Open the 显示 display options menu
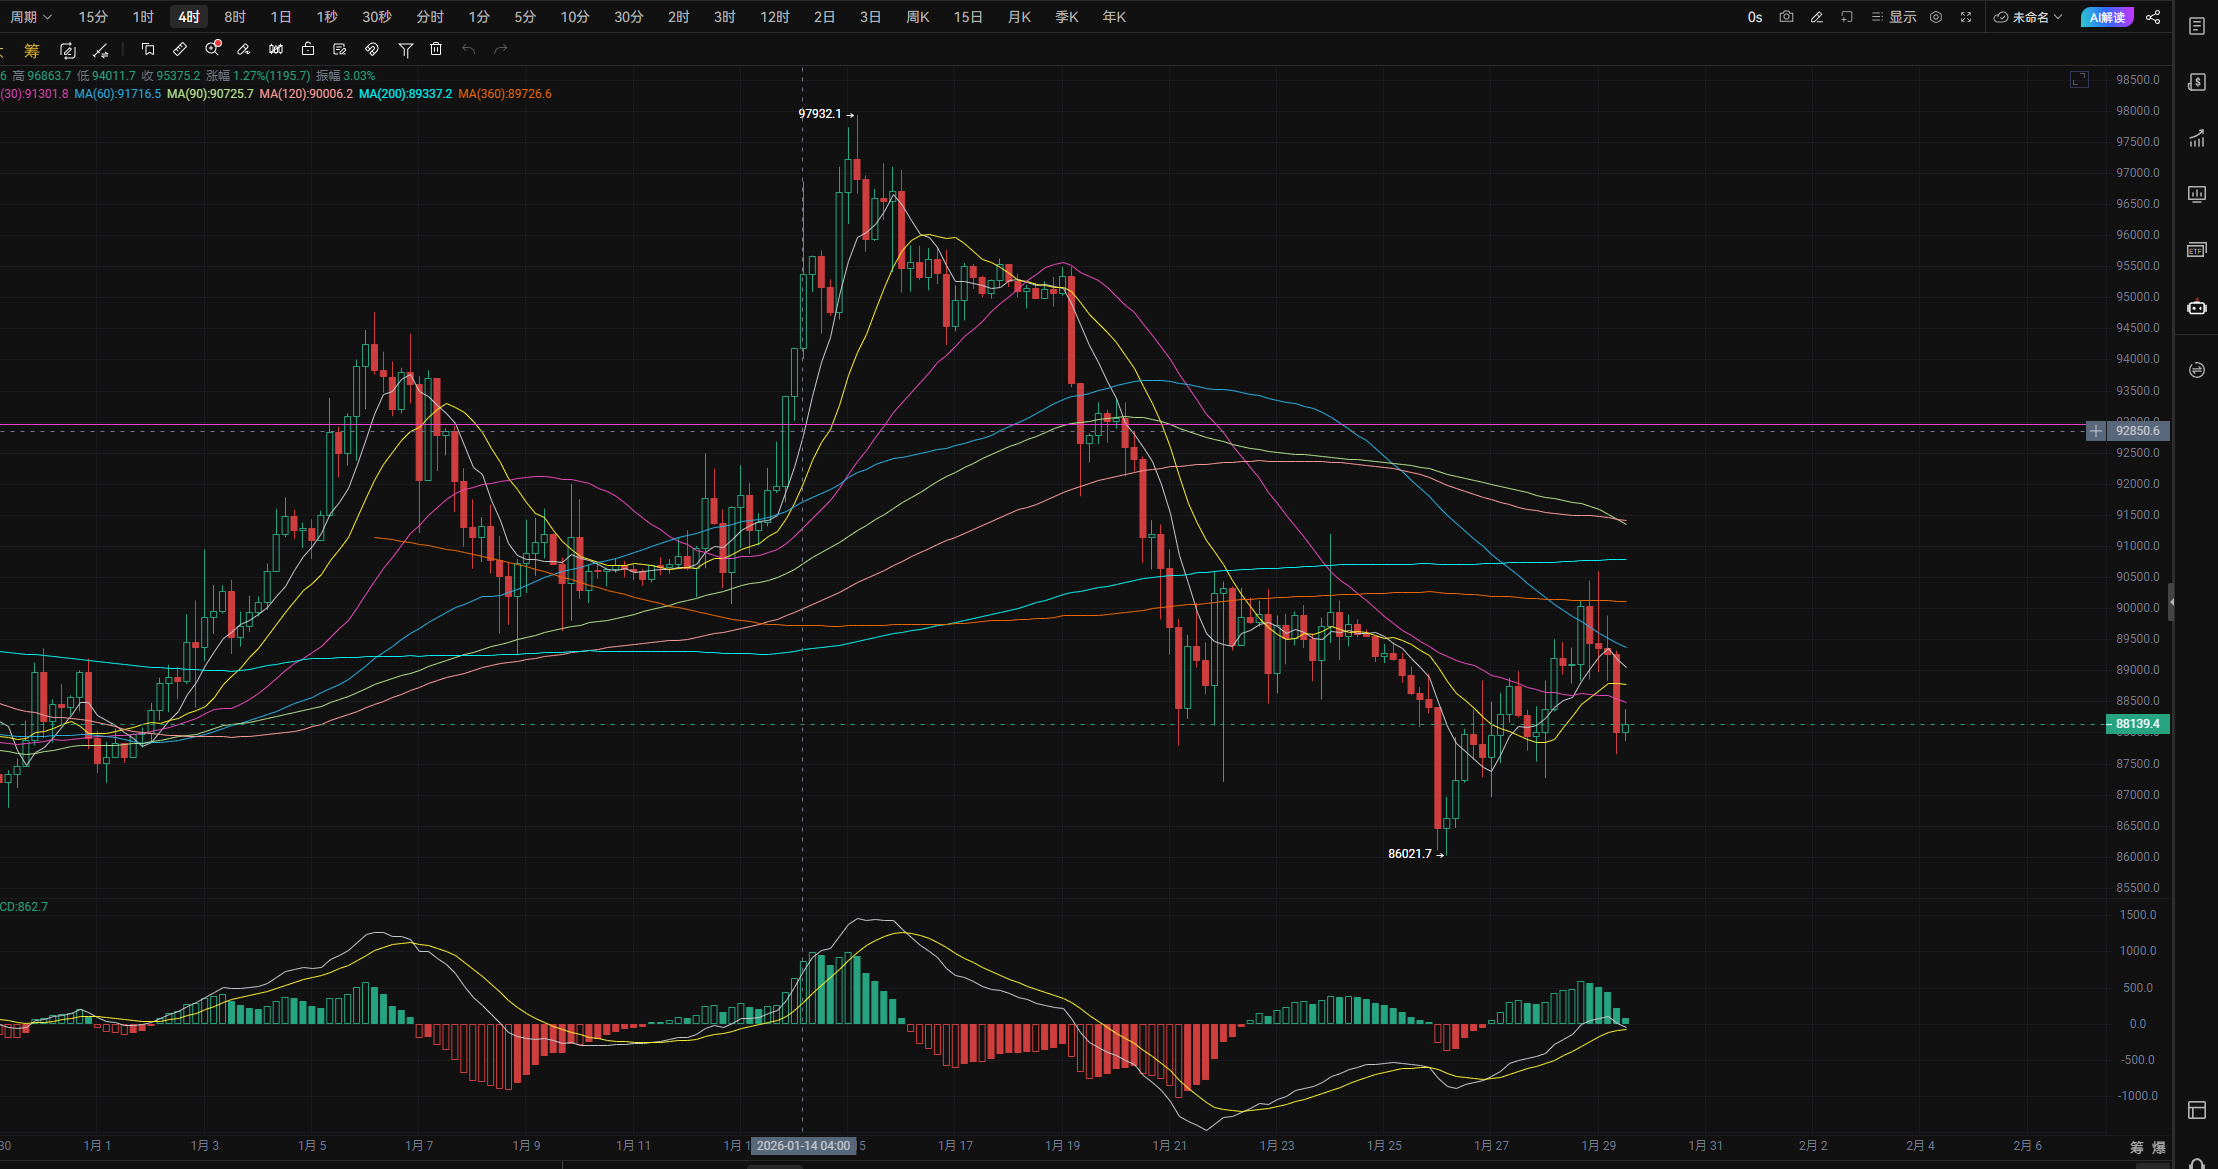This screenshot has height=1169, width=2218. [1894, 17]
